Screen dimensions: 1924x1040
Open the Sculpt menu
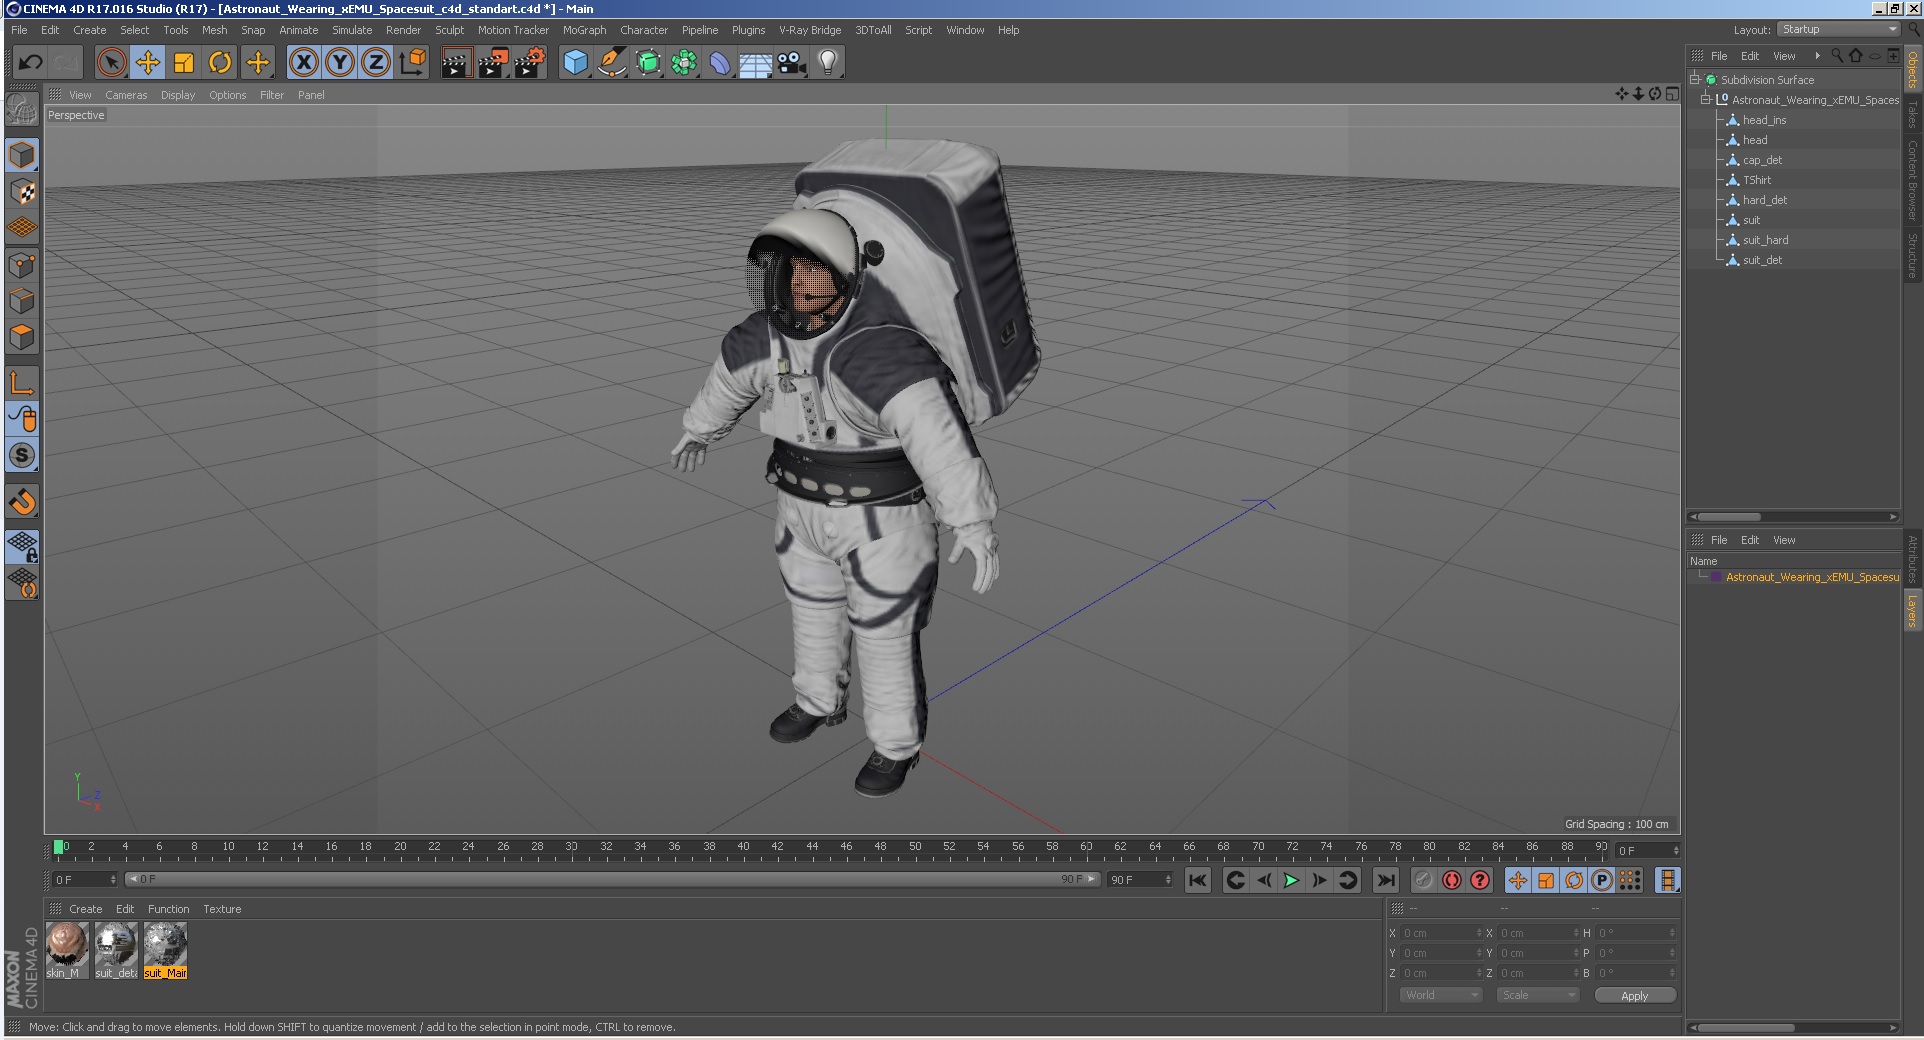tap(449, 30)
